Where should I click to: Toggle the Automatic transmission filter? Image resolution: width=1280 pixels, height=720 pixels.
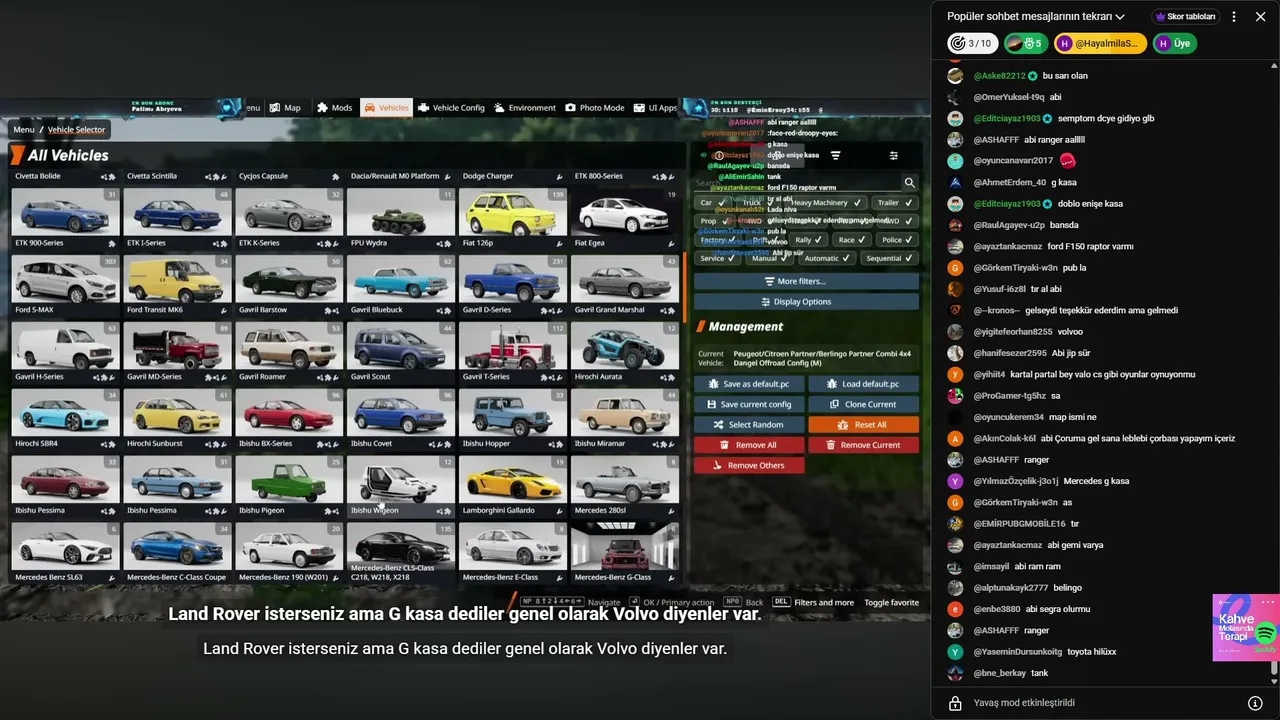(827, 258)
